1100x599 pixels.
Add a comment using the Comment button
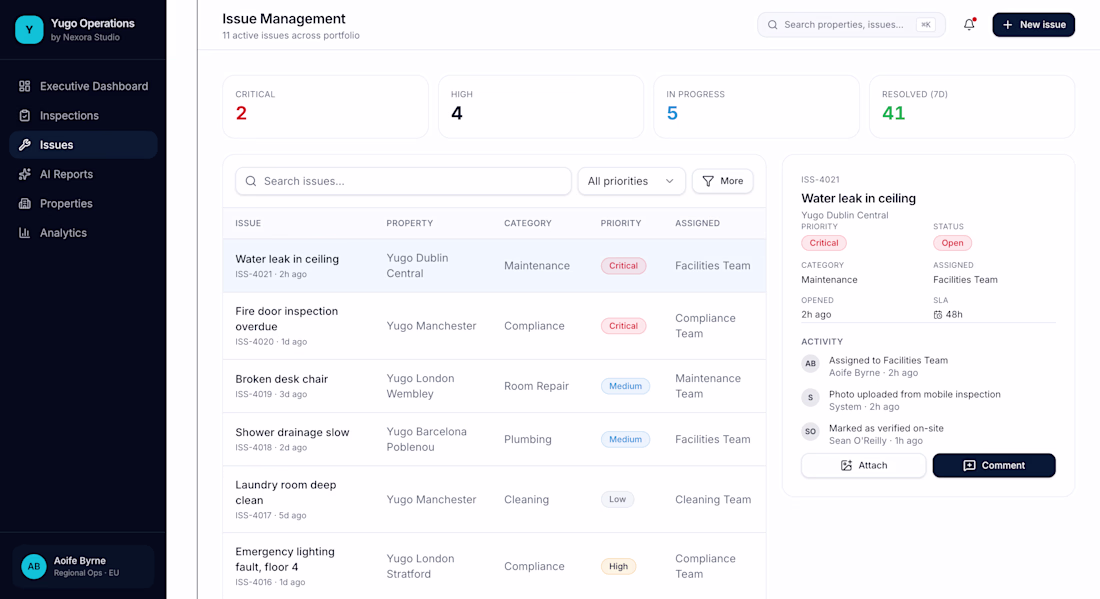[994, 466]
